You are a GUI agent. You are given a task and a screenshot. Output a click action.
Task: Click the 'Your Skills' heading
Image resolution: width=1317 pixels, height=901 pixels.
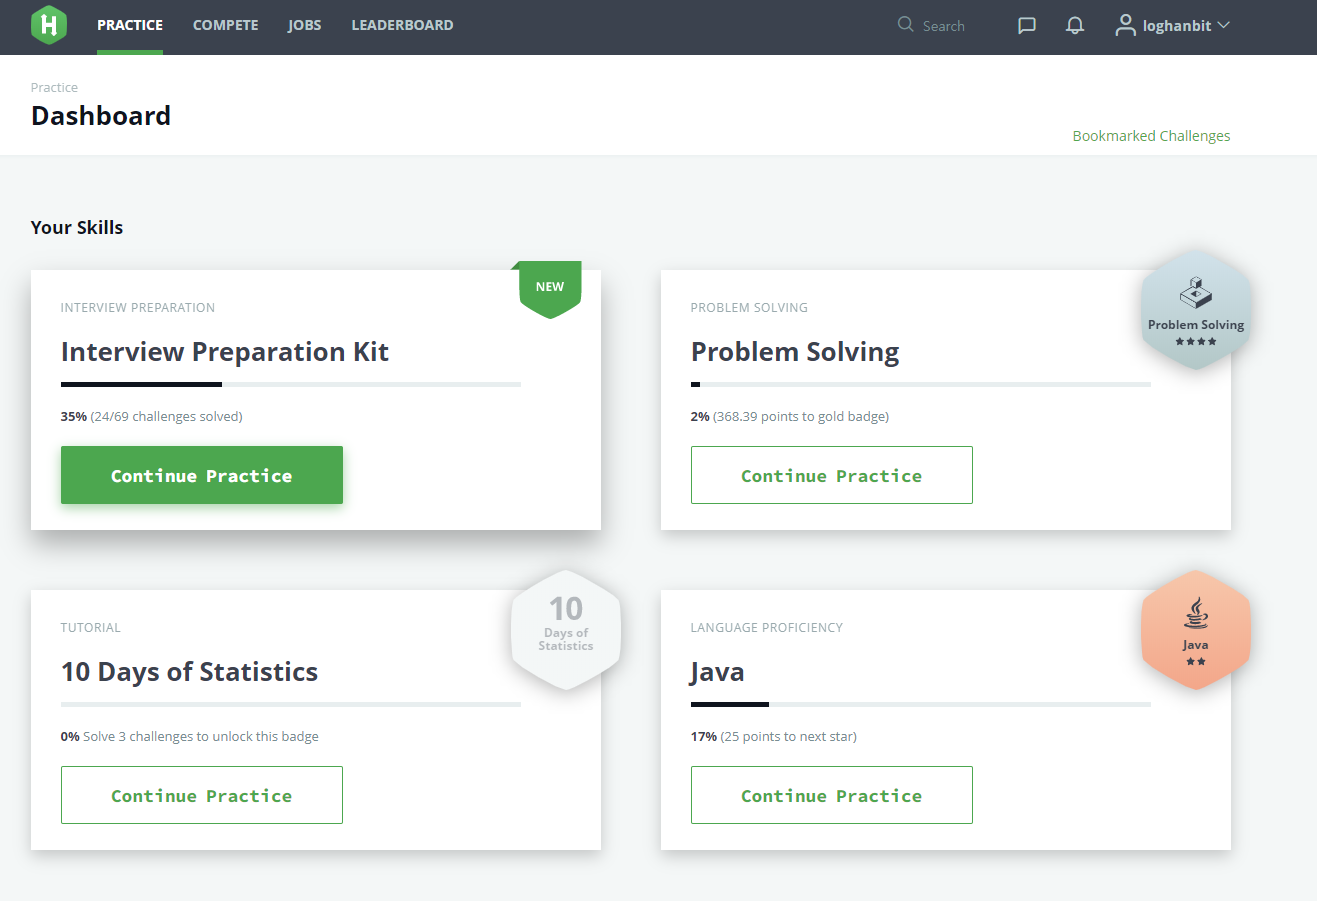(77, 227)
